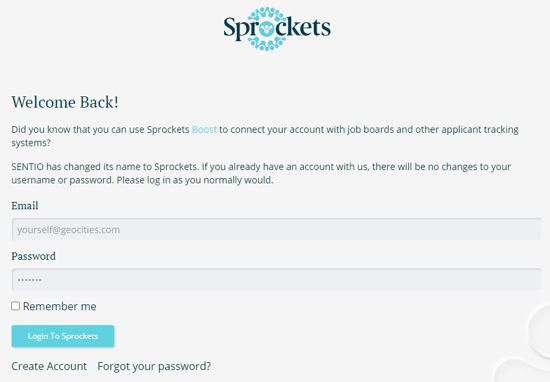Enable the Remember me checkbox

[x=15, y=306]
